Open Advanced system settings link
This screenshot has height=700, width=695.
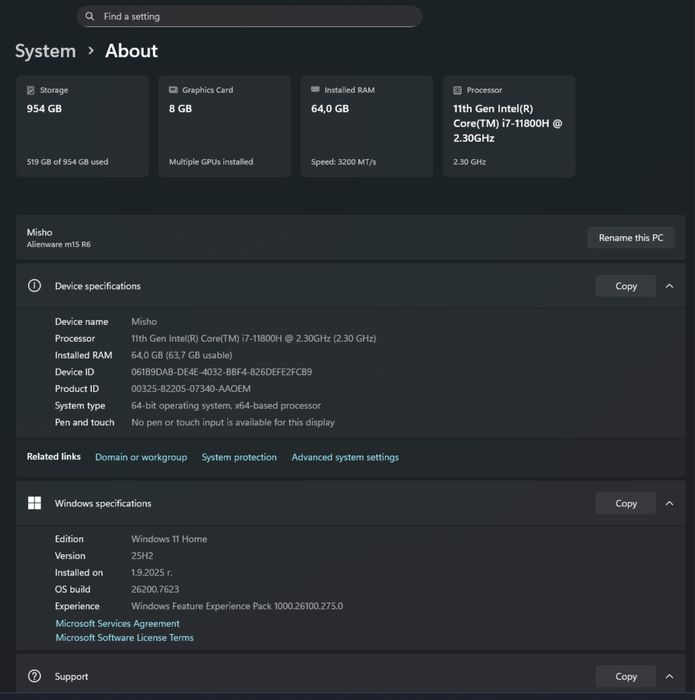(345, 457)
